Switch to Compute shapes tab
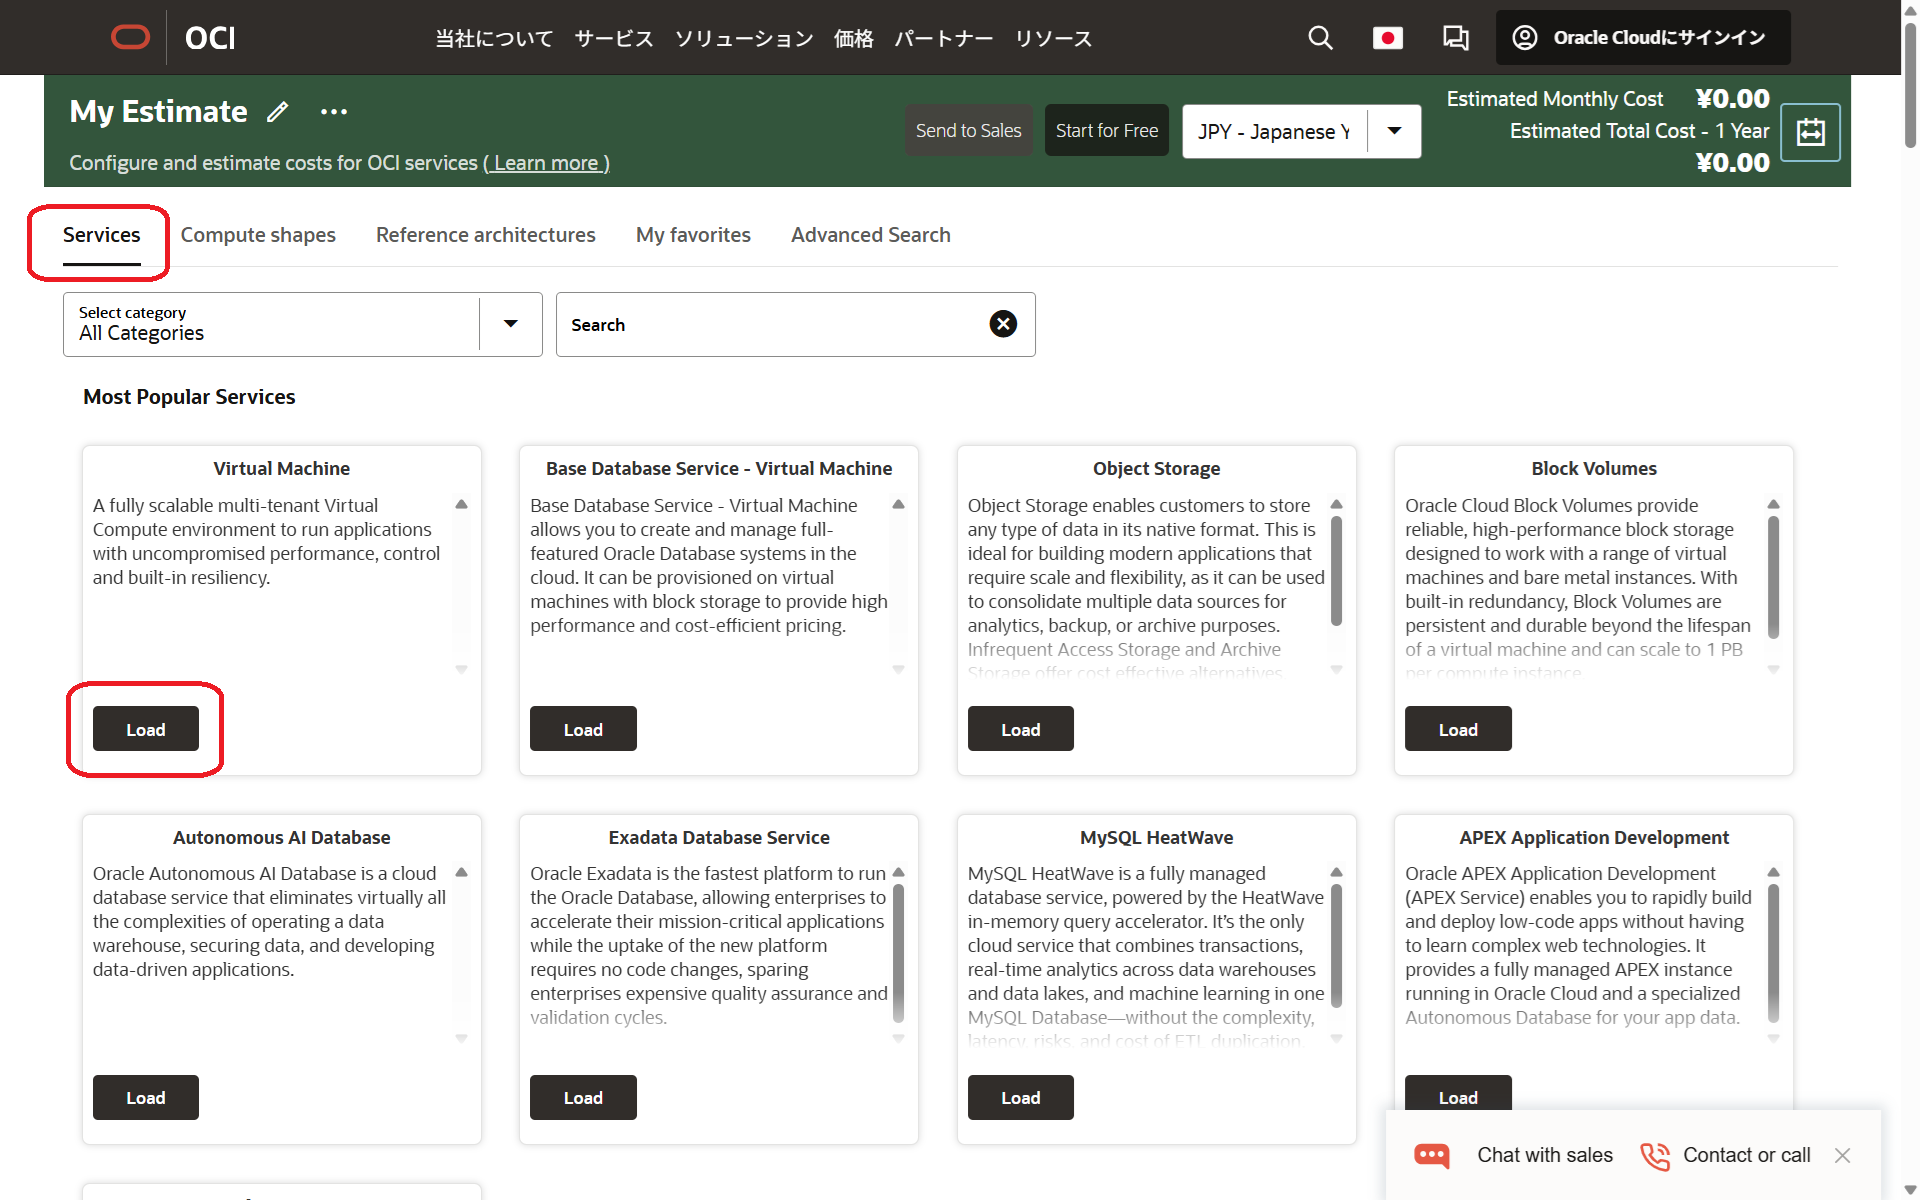Screen dimensions: 1920x1200 point(258,235)
